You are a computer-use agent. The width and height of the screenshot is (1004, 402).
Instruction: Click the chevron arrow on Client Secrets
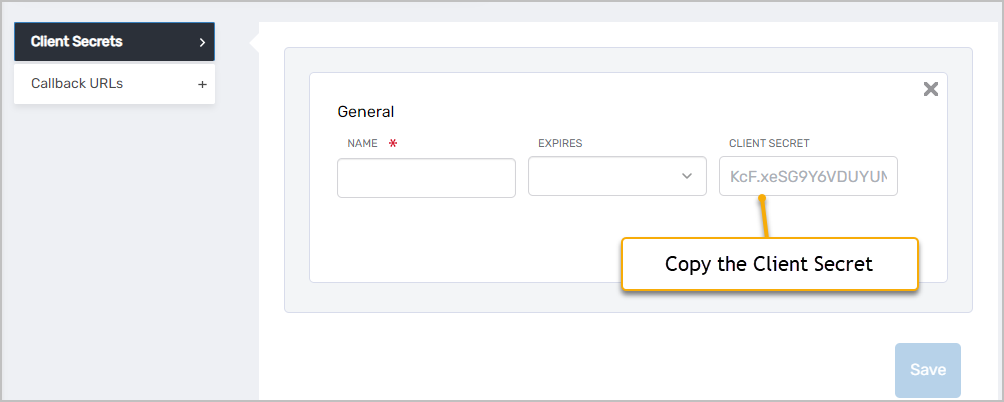[202, 42]
